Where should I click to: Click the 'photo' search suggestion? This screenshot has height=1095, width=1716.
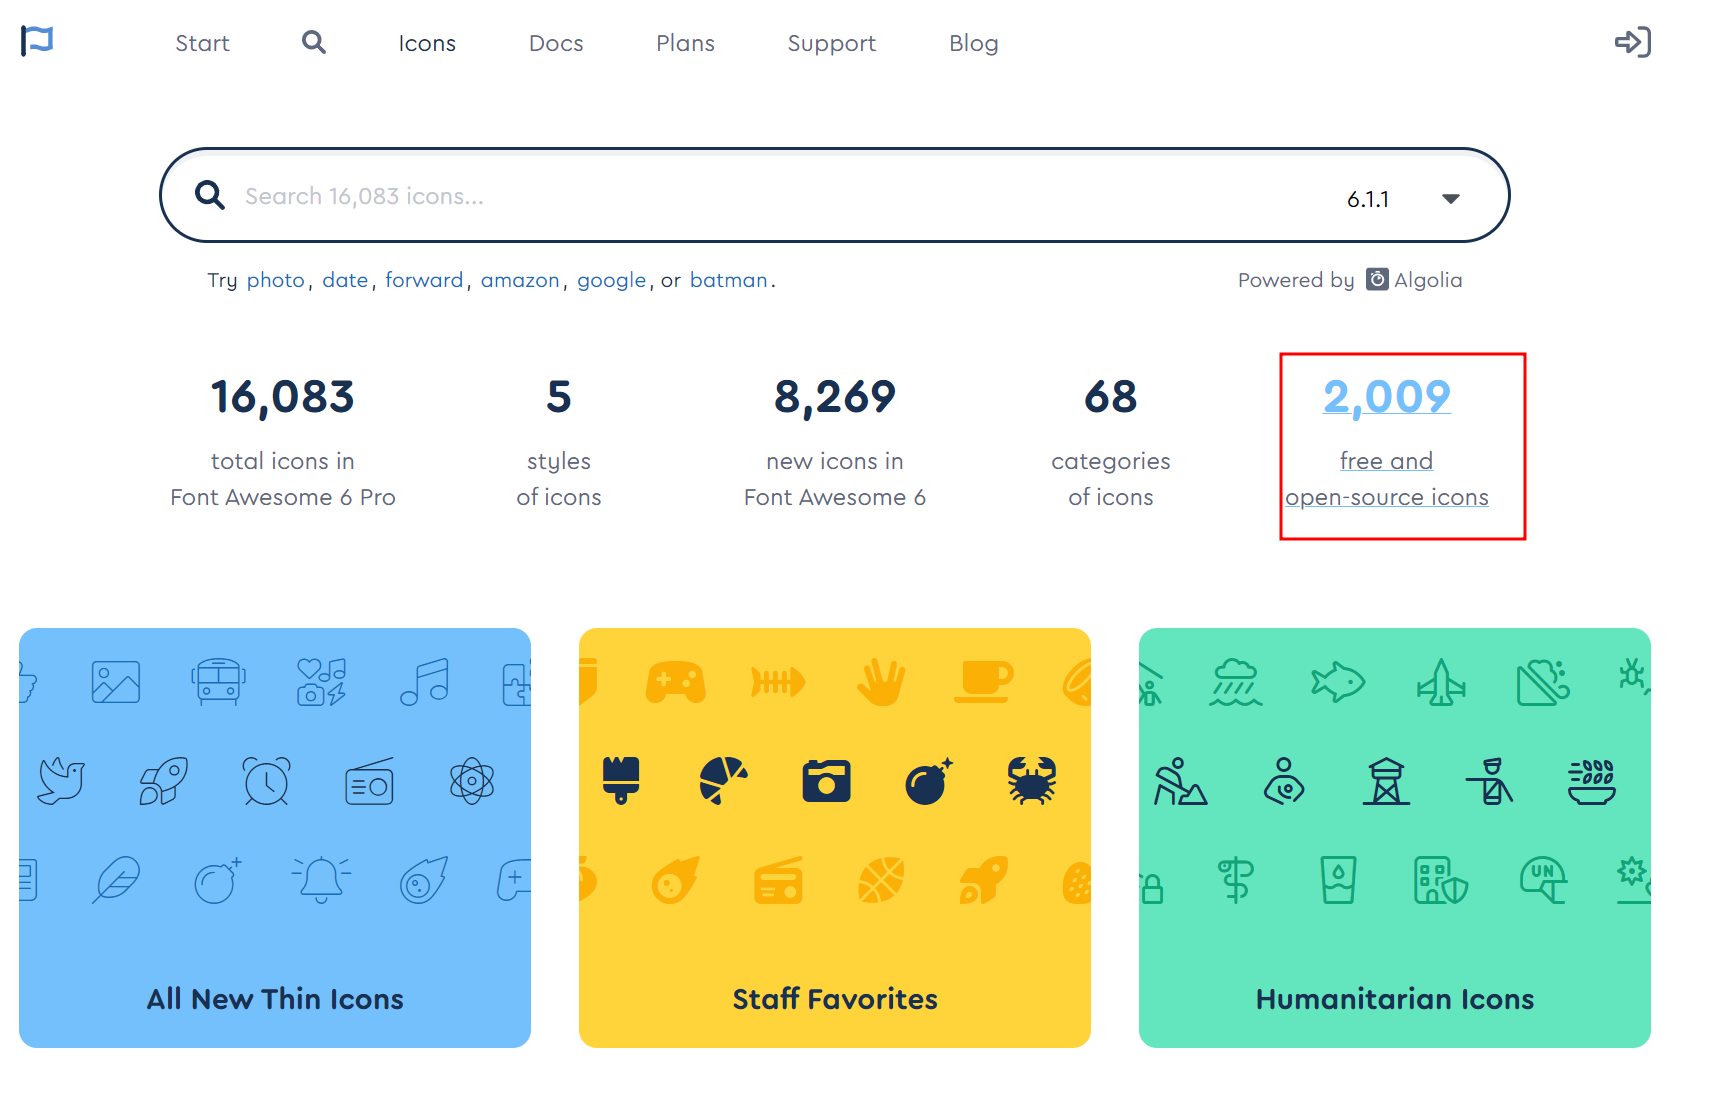click(x=276, y=280)
